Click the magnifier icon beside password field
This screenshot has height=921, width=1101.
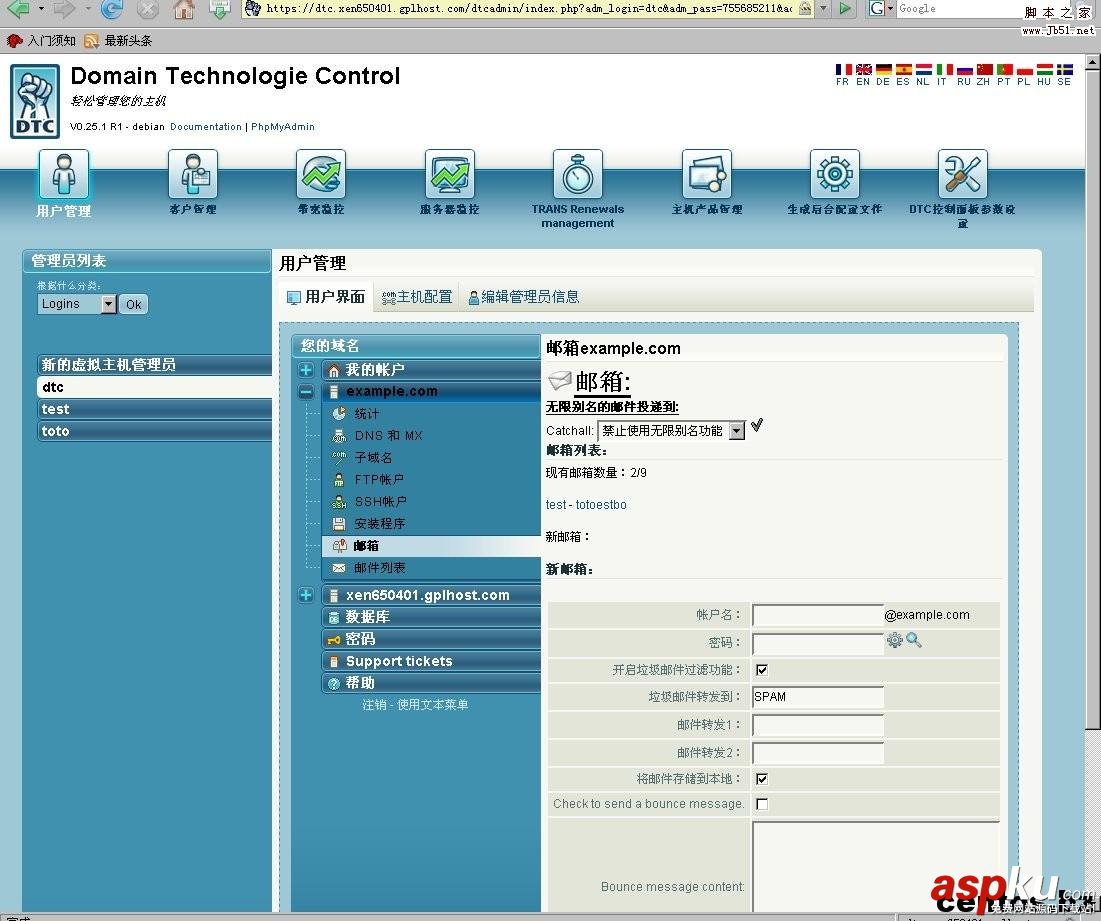(914, 640)
